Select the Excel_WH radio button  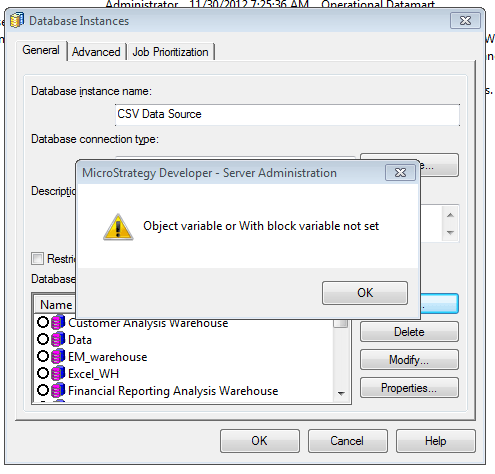(43, 373)
